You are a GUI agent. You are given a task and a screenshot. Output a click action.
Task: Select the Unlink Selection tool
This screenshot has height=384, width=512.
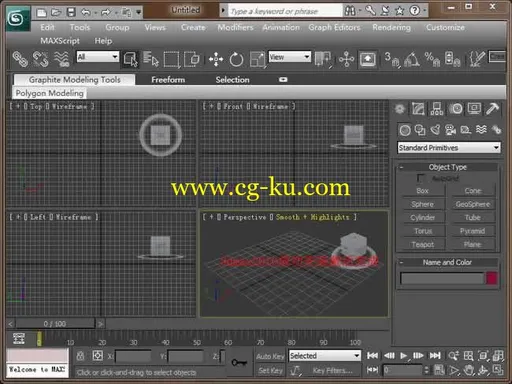[41, 59]
